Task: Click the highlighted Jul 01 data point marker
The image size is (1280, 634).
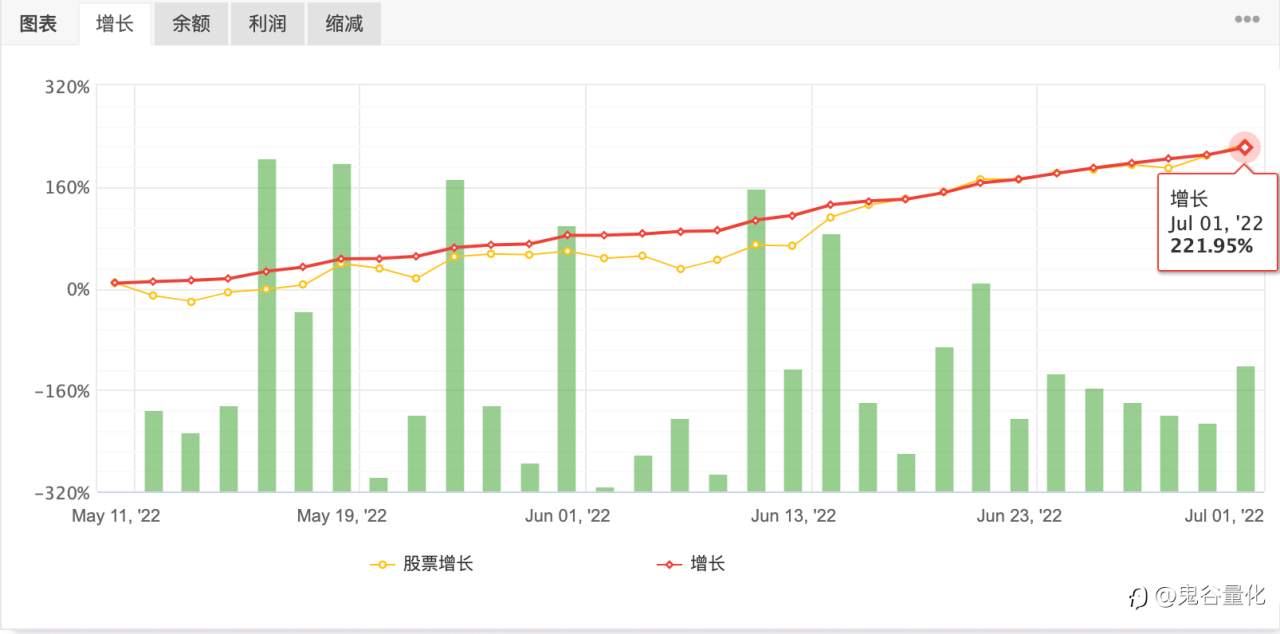Action: tap(1245, 147)
